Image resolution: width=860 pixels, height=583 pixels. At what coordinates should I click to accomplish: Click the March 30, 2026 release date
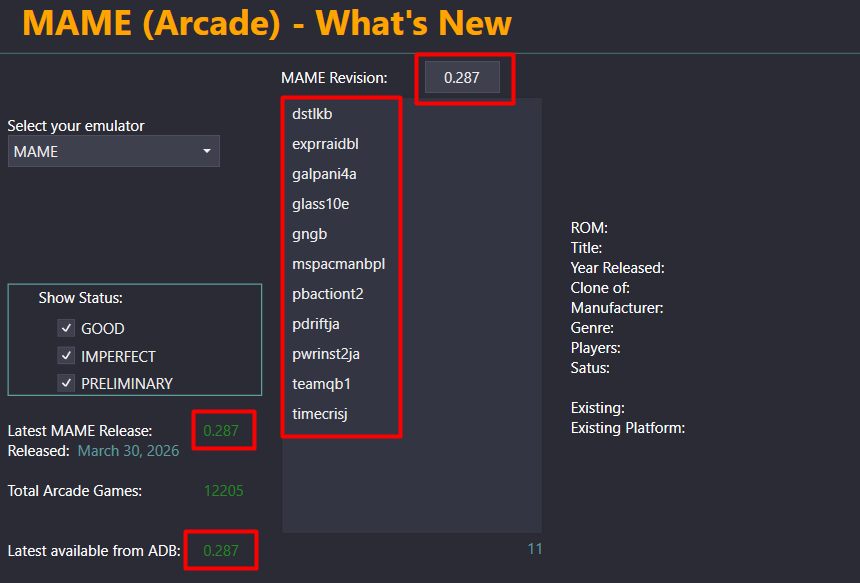[128, 451]
